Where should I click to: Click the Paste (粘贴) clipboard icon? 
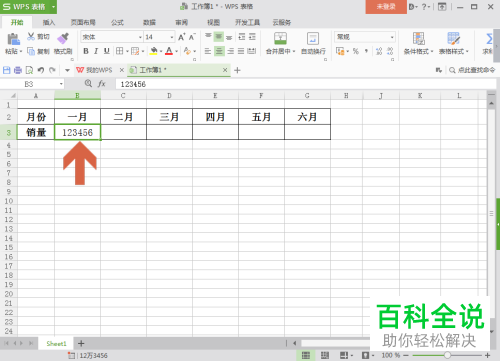point(13,39)
